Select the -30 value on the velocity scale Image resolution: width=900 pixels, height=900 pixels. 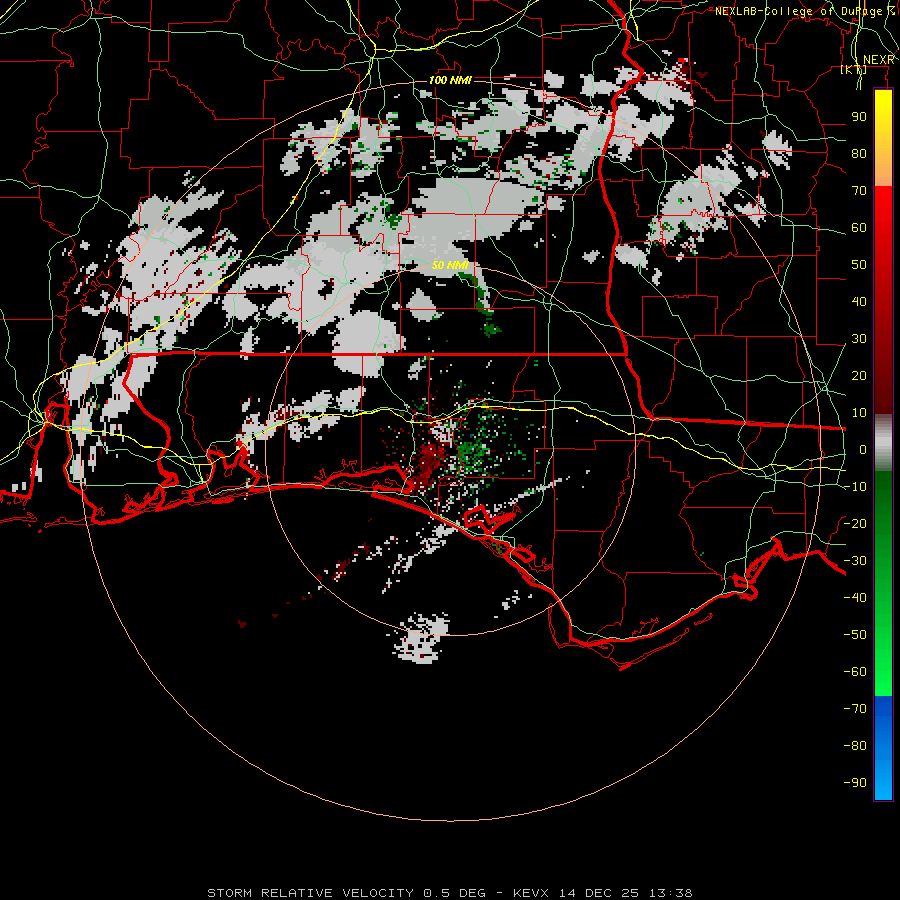[855, 561]
